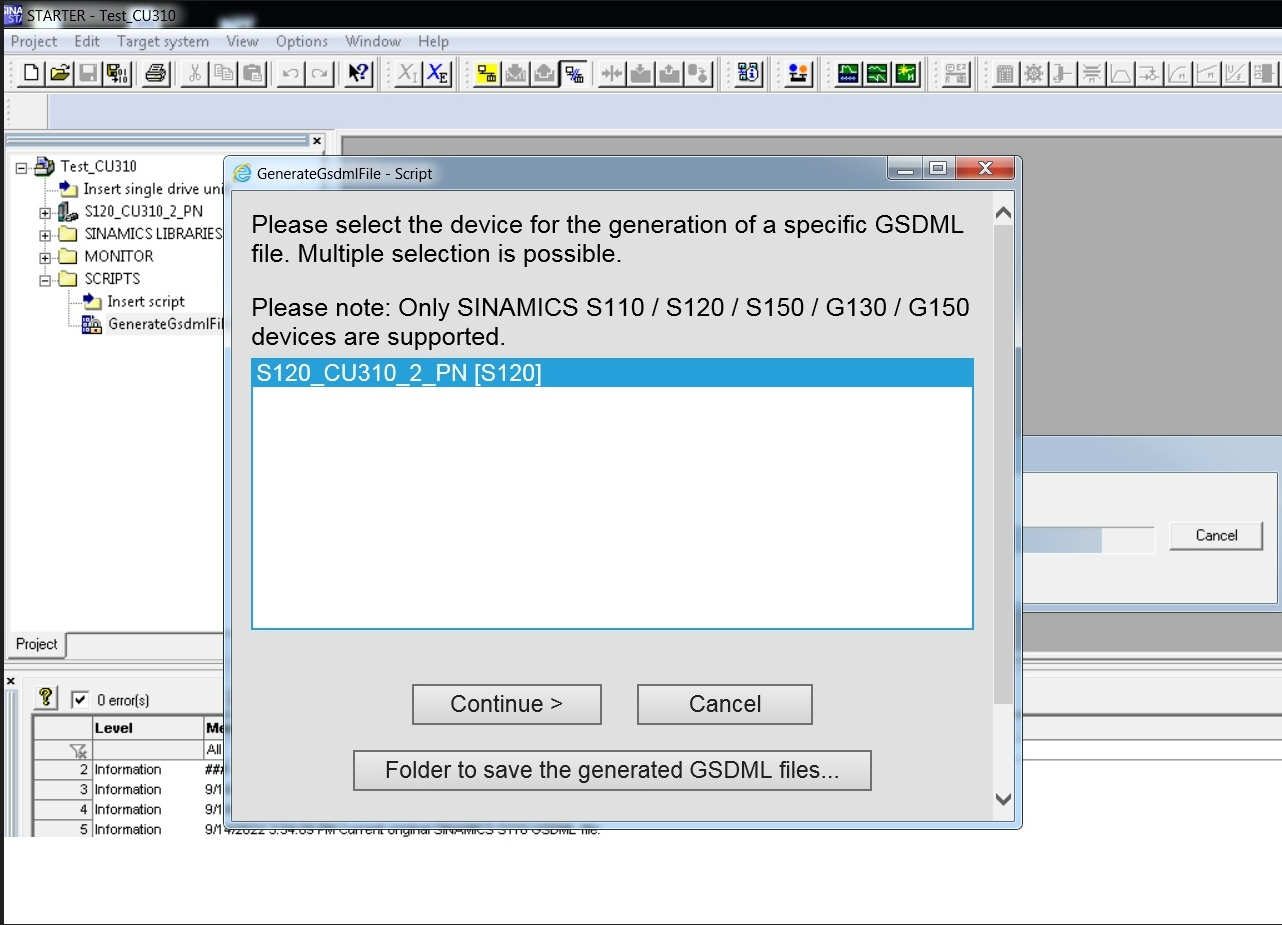
Task: Expand the MONITOR folder node
Action: coord(45,257)
